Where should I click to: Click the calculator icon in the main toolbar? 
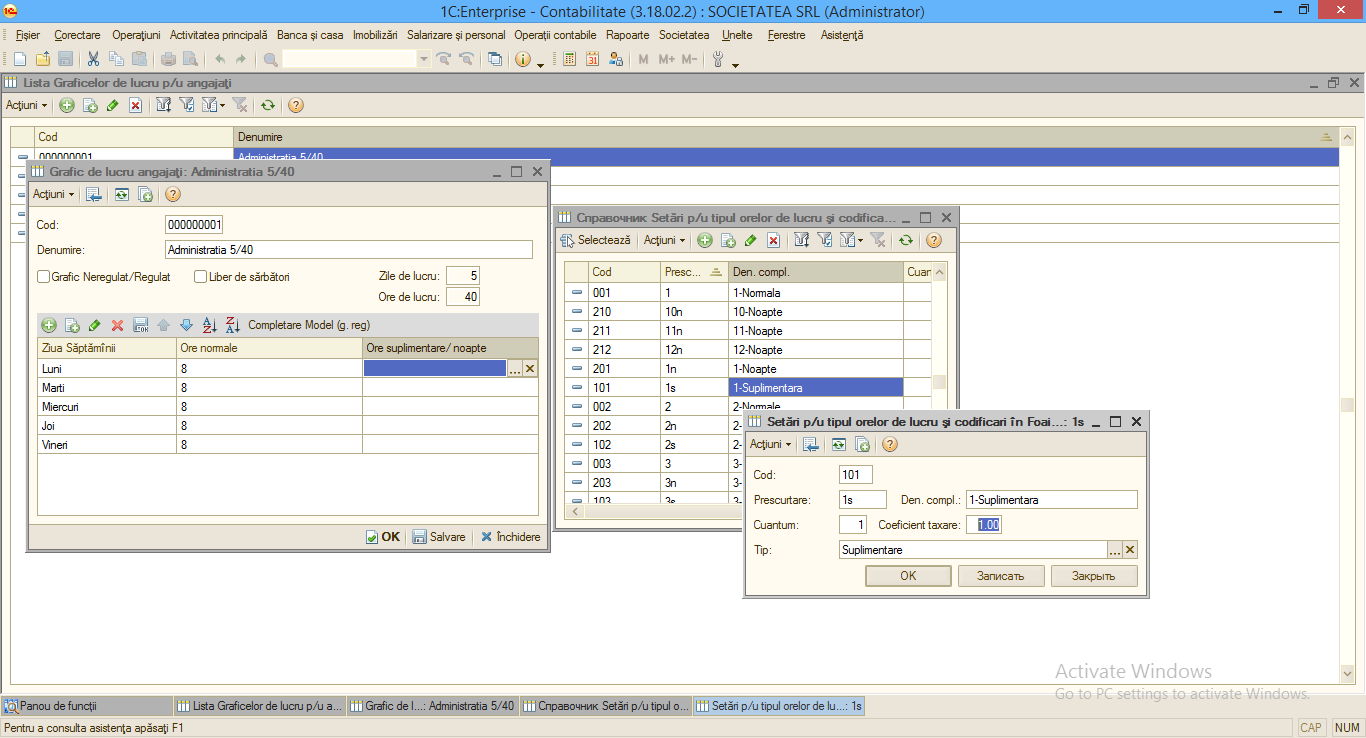[x=569, y=59]
